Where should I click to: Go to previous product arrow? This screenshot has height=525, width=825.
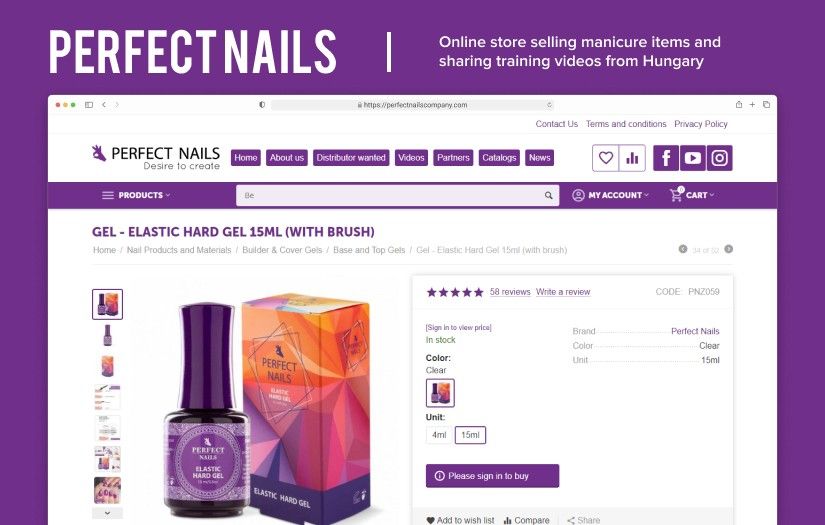[683, 249]
